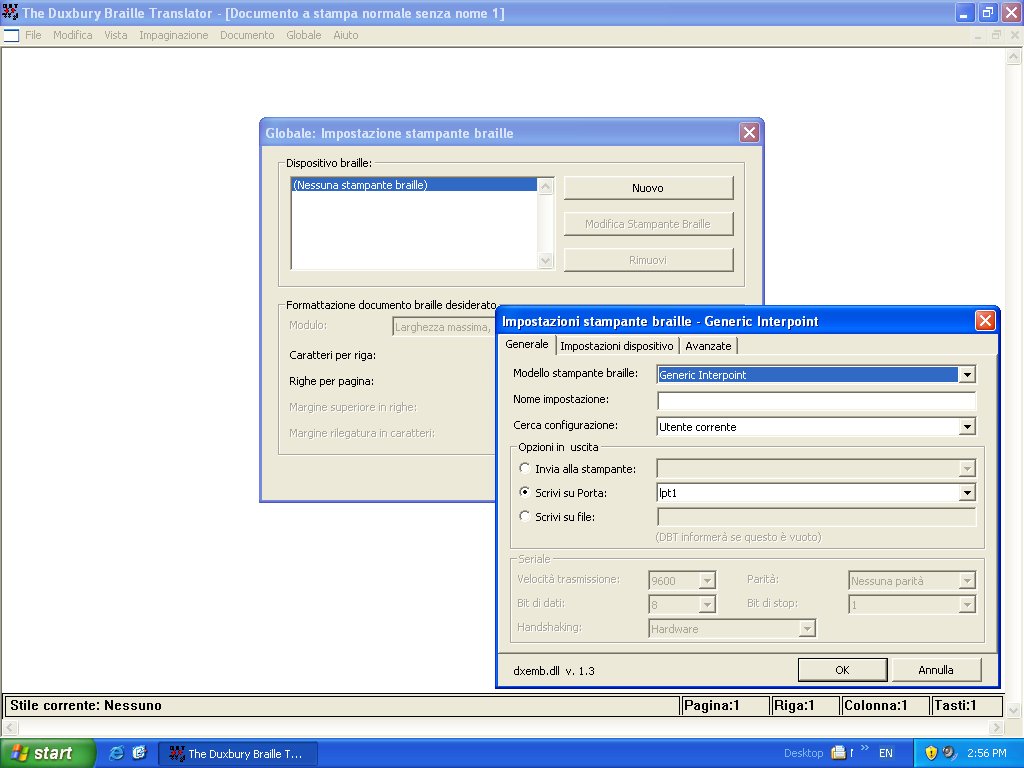Viewport: 1024px width, 768px height.
Task: Click Colonna:1 in status bar
Action: (x=885, y=705)
